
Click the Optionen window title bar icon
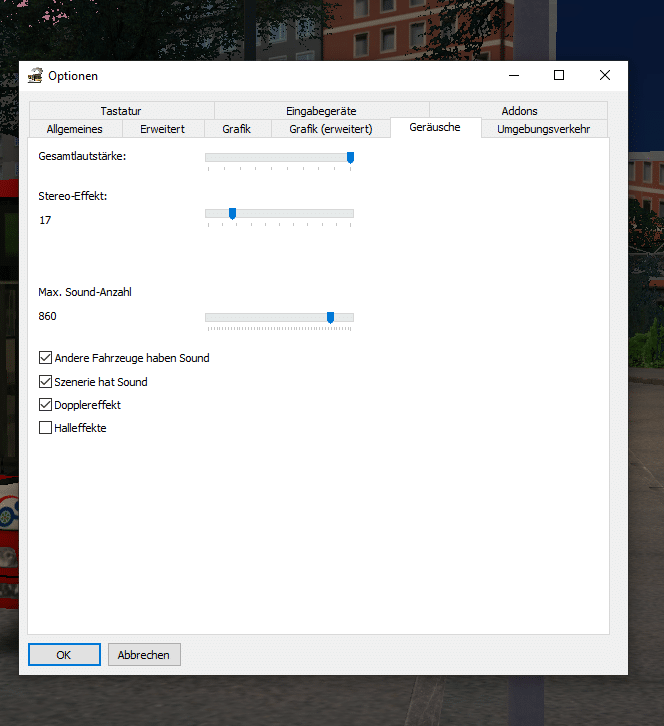pyautogui.click(x=36, y=76)
